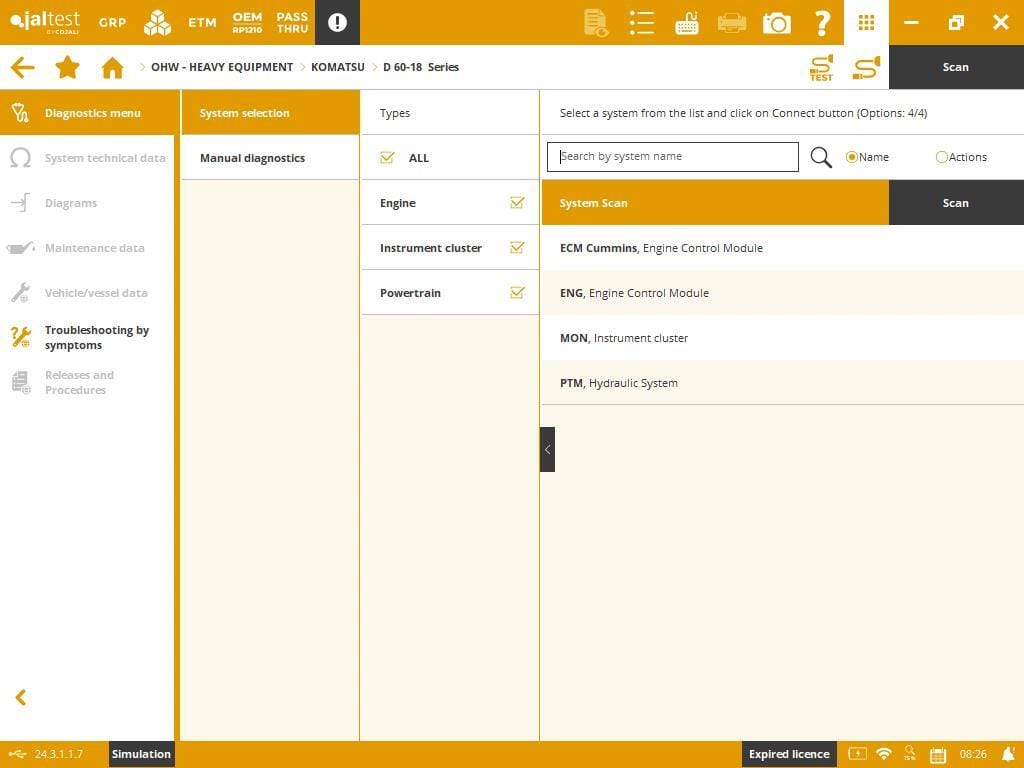Collapse the types panel with the side arrow
Viewport: 1024px width, 768px height.
pyautogui.click(x=547, y=450)
